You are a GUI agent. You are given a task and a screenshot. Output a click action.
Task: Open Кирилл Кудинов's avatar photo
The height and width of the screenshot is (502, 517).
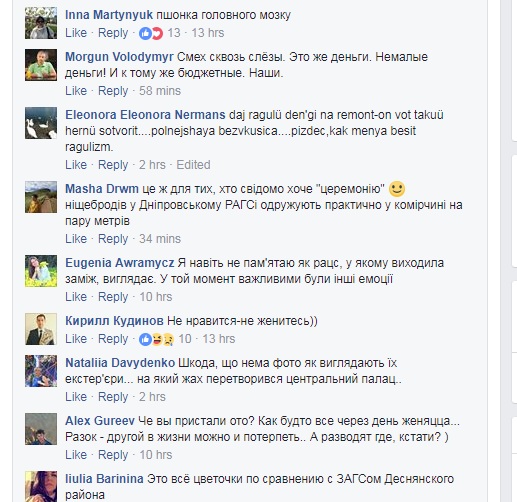coord(41,329)
